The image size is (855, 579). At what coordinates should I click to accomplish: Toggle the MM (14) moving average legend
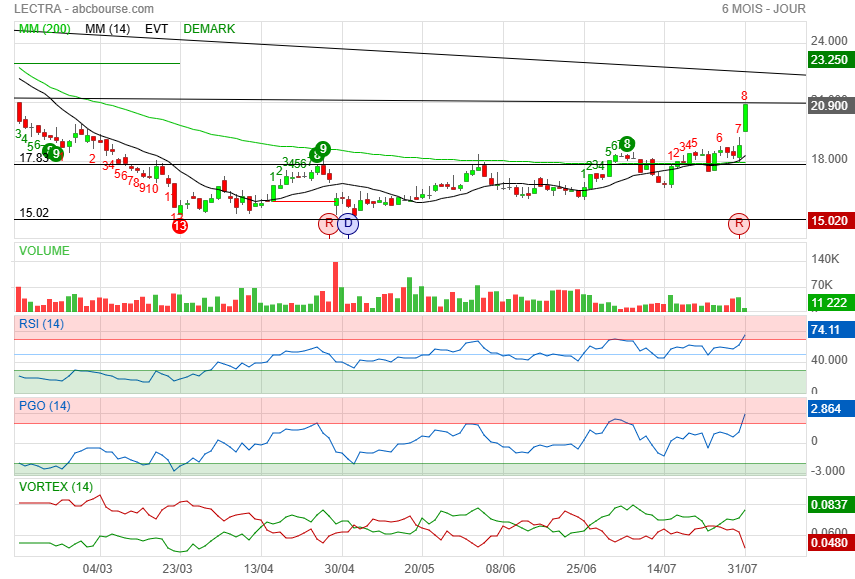[x=107, y=29]
